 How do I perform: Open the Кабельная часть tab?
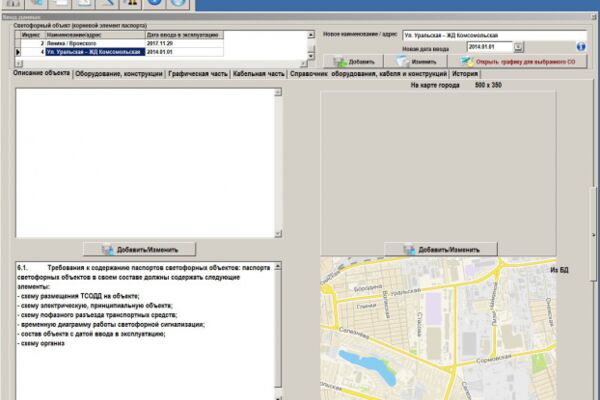click(258, 74)
